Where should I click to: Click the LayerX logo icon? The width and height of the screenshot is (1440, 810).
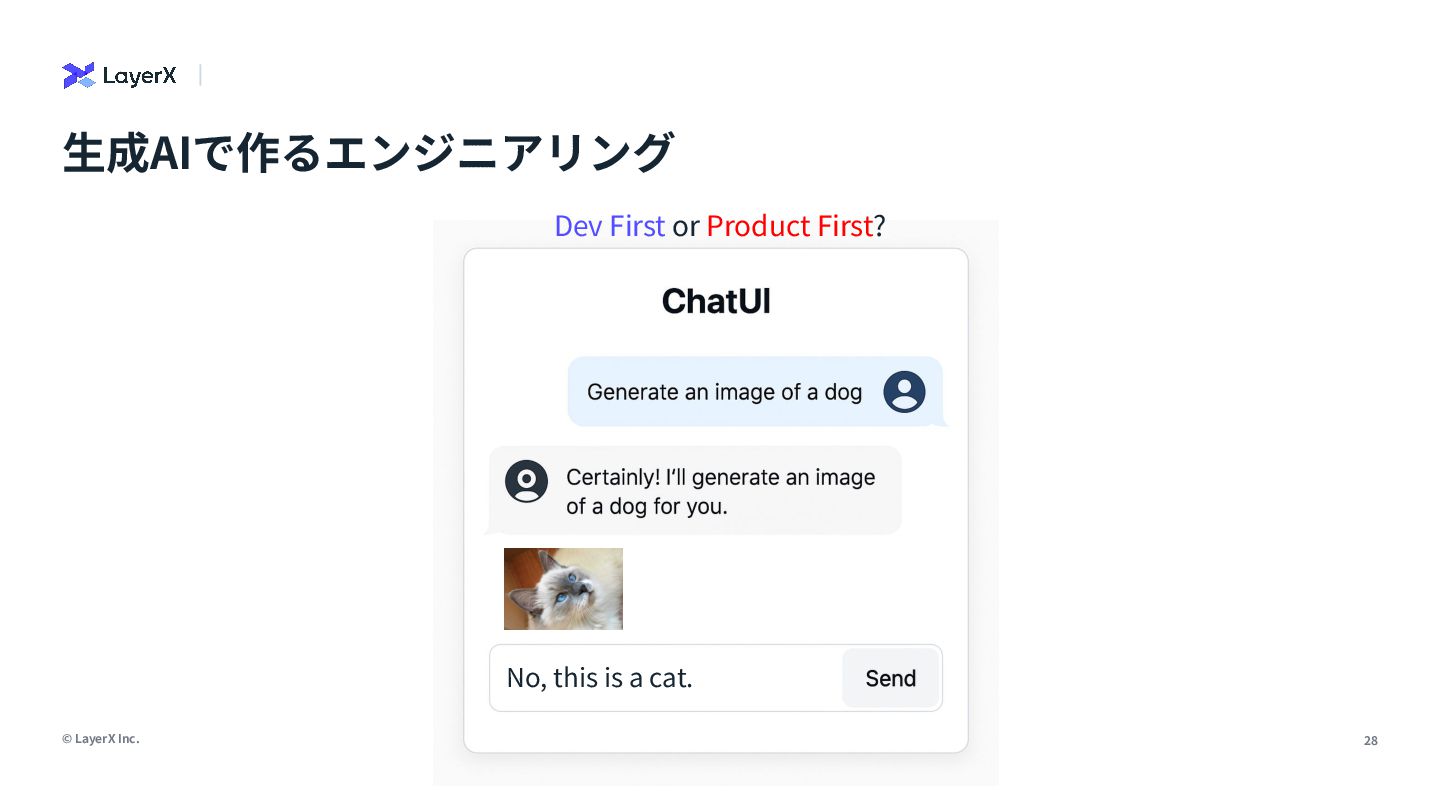tap(78, 75)
